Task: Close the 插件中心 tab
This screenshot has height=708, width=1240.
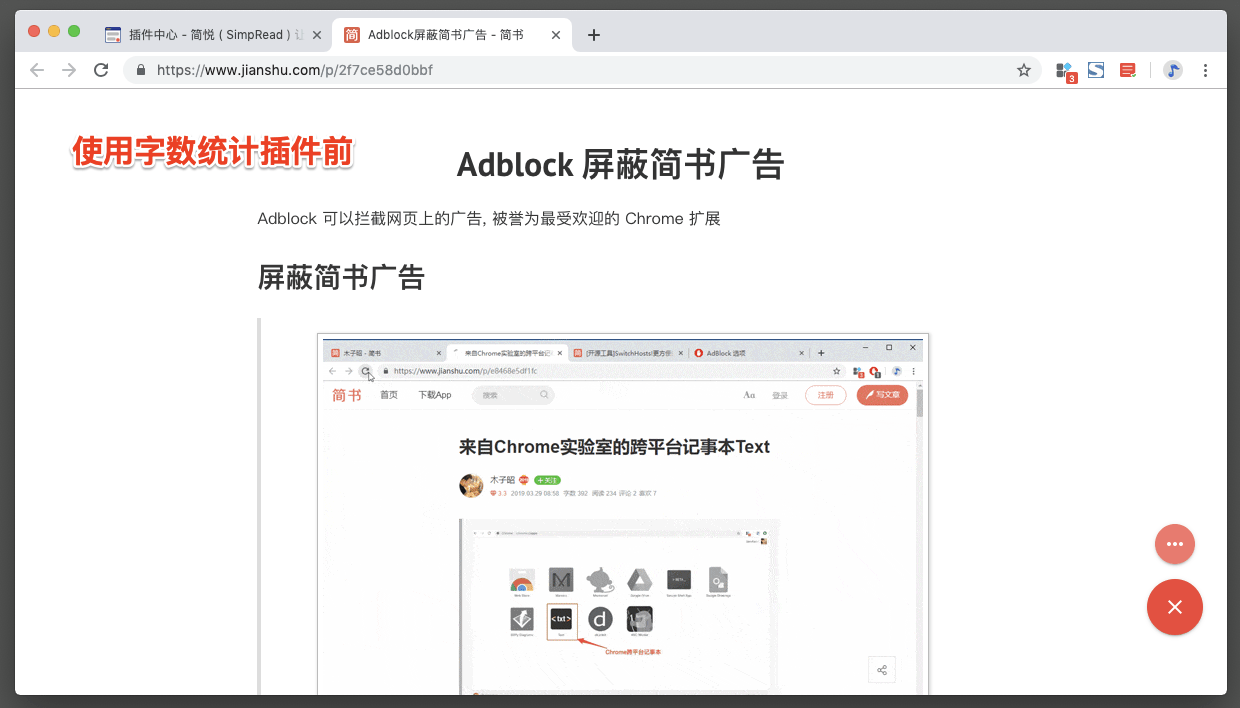Action: 317,35
